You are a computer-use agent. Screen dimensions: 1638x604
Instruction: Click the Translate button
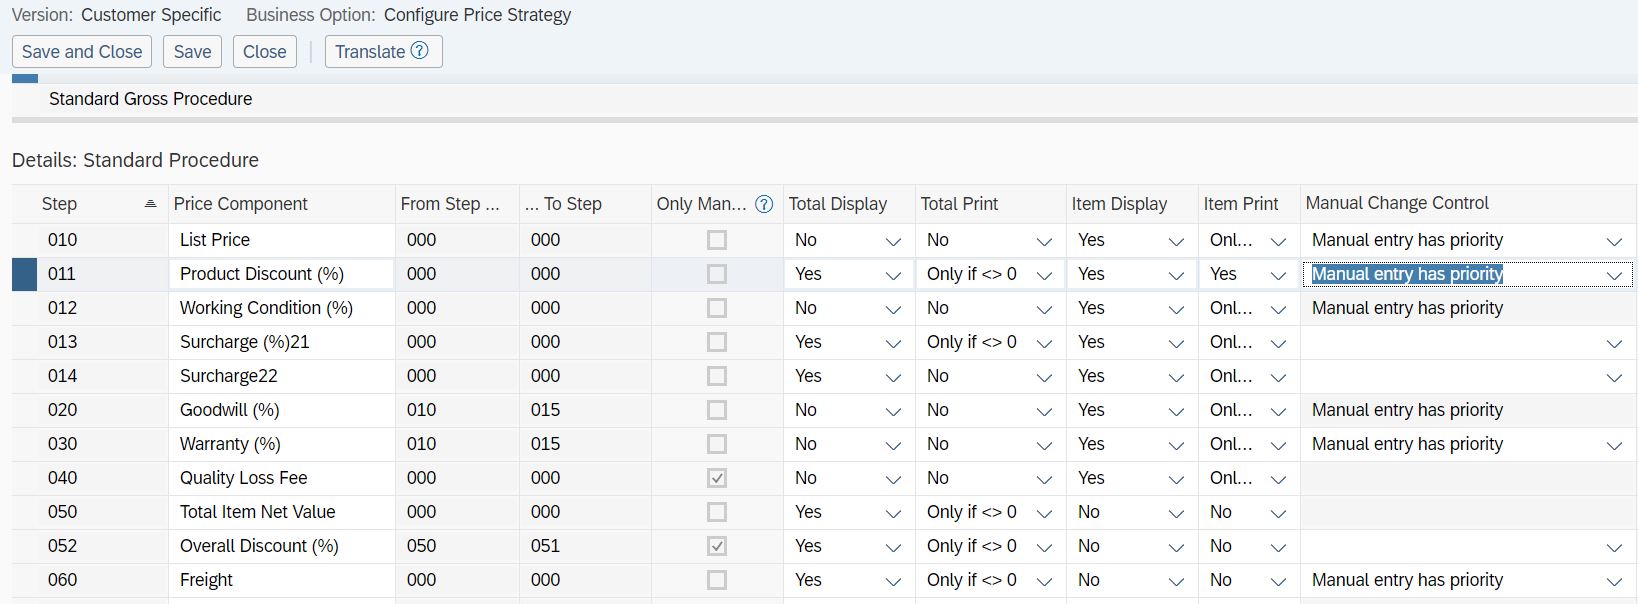pyautogui.click(x=383, y=52)
